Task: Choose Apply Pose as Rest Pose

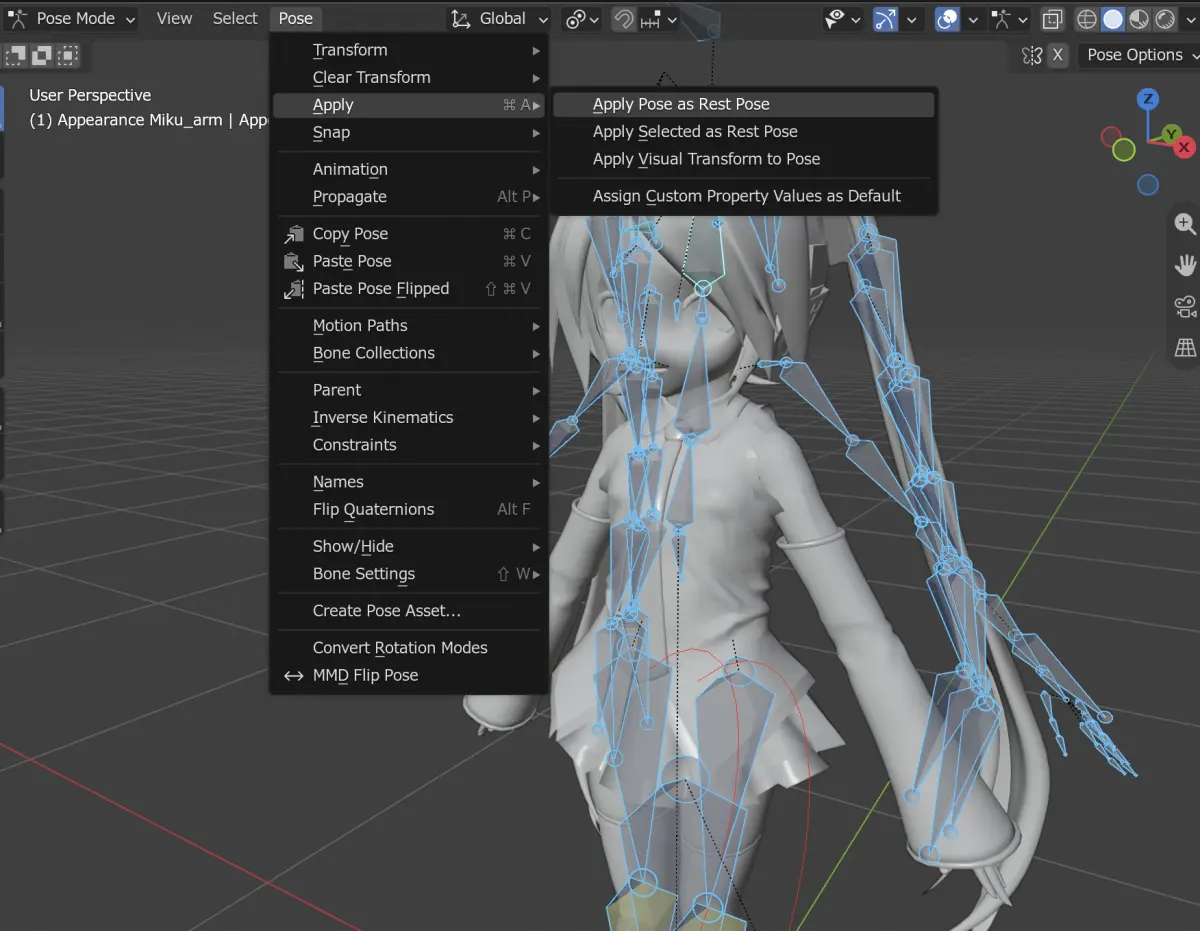Action: 743,104
